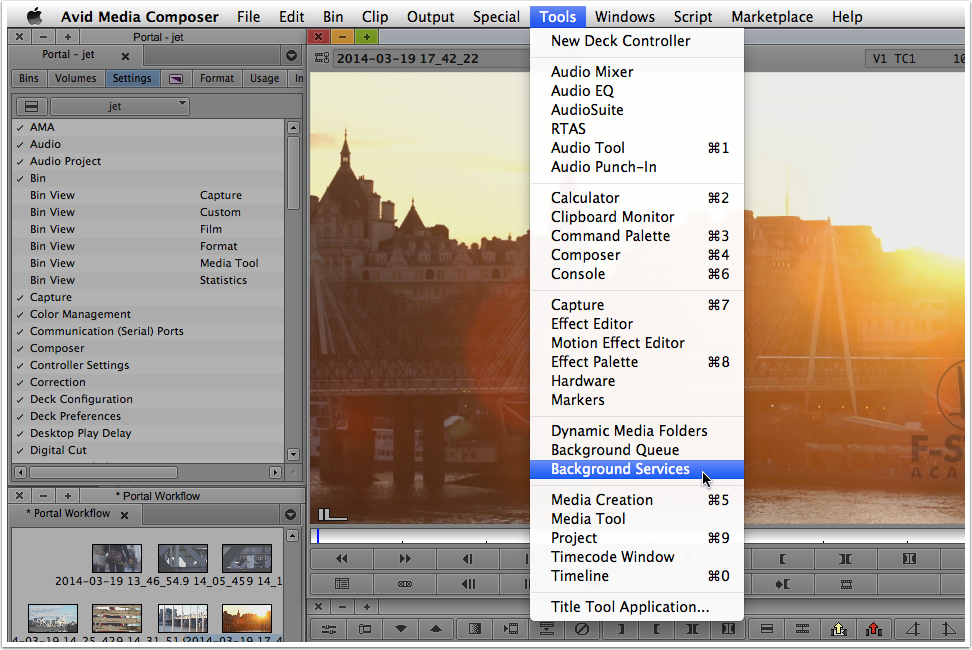Image resolution: width=972 pixels, height=650 pixels.
Task: Open the Apple menu
Action: (35, 16)
